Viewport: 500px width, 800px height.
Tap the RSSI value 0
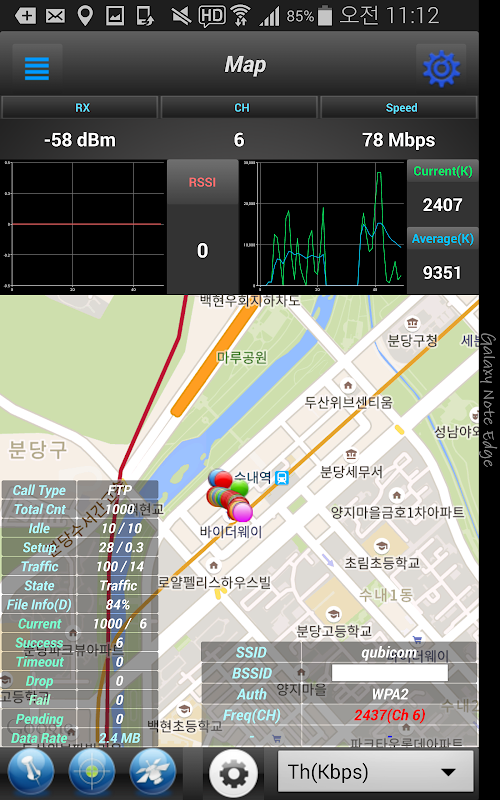coord(203,251)
